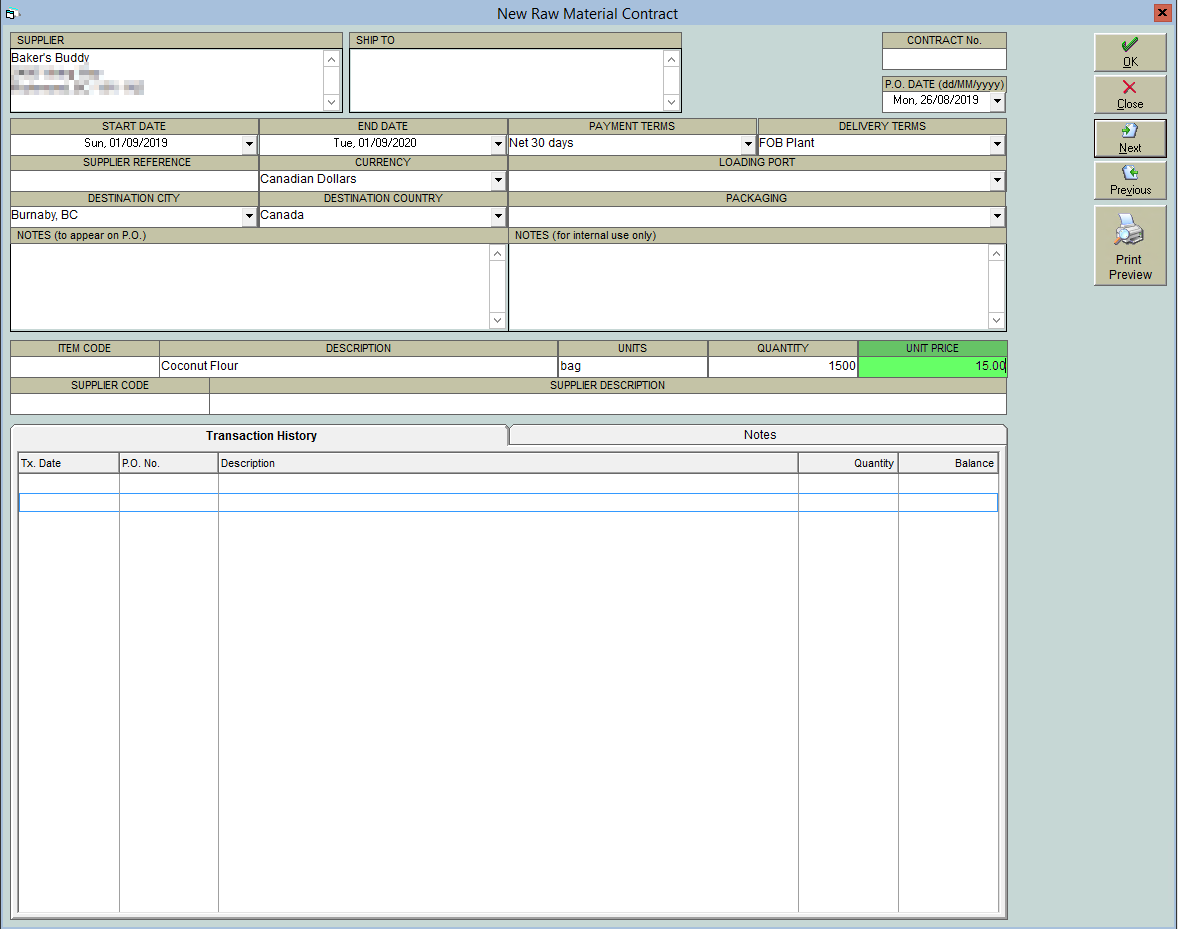
Task: Click the NOTES to appear on P.O. box
Action: tap(250, 287)
